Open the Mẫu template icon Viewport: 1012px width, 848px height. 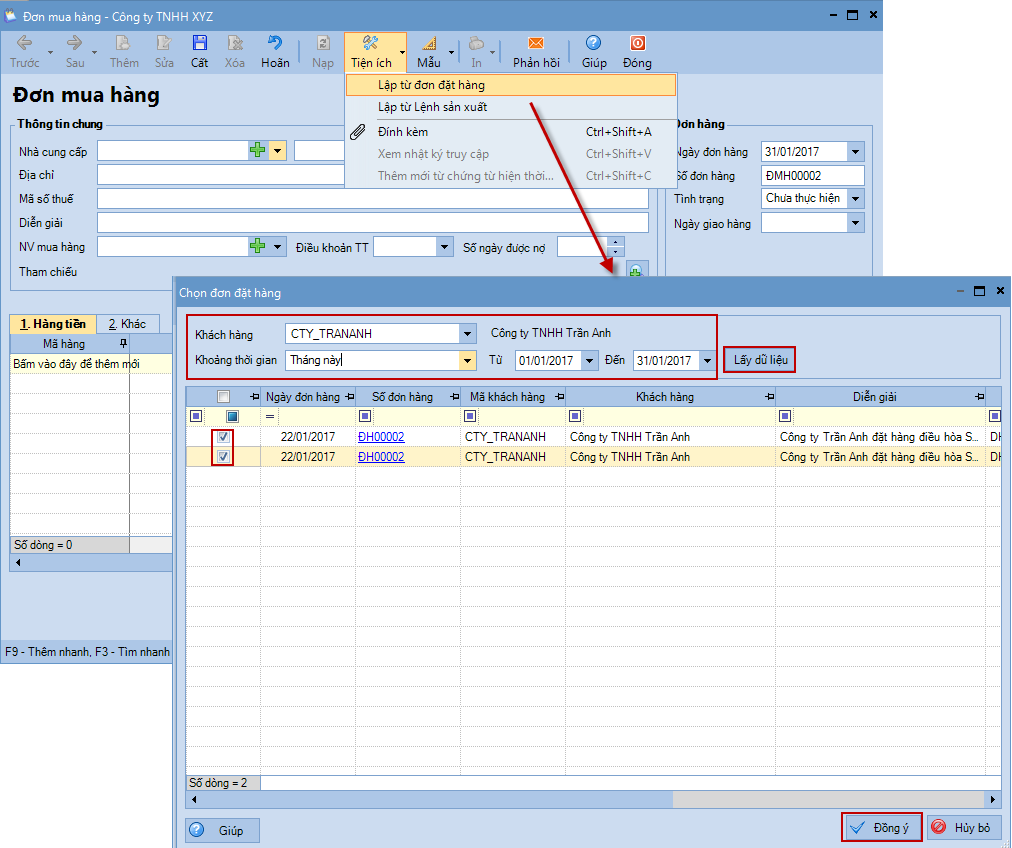[x=429, y=44]
